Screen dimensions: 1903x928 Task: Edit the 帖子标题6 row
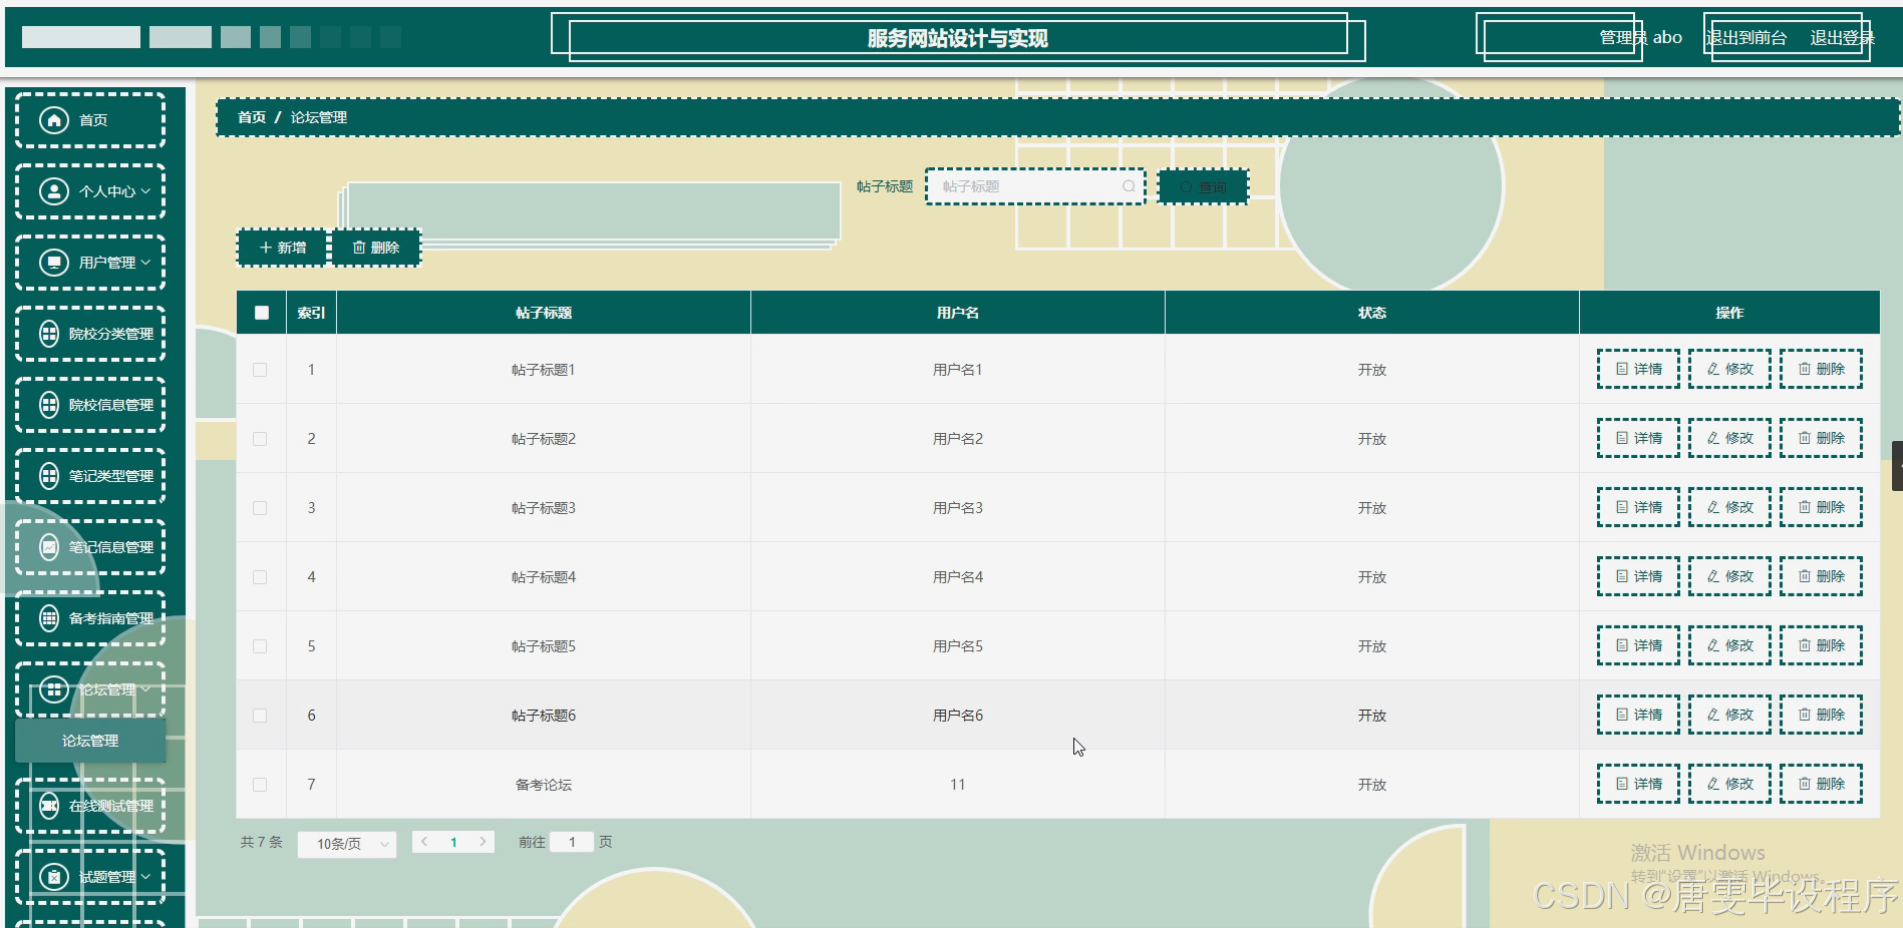(x=1729, y=714)
